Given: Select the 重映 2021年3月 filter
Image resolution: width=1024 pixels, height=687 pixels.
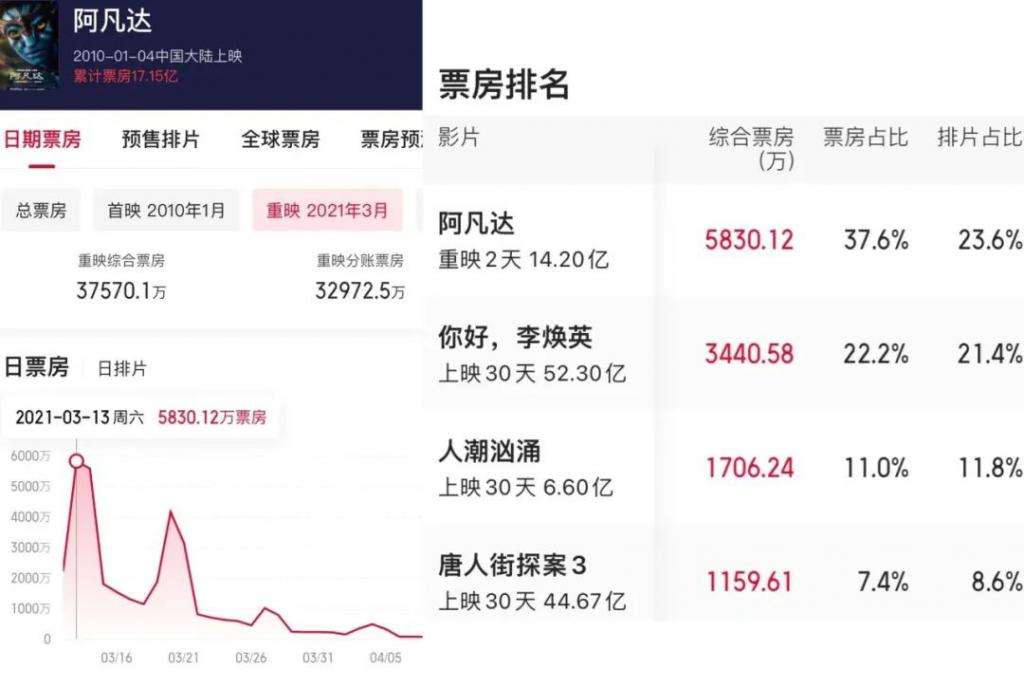Looking at the screenshot, I should pos(327,211).
